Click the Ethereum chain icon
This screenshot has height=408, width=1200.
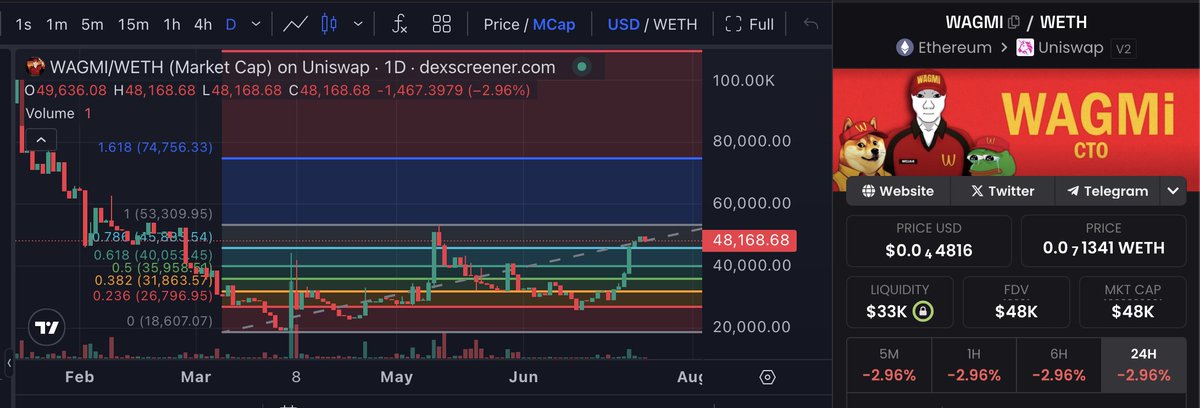[x=905, y=47]
